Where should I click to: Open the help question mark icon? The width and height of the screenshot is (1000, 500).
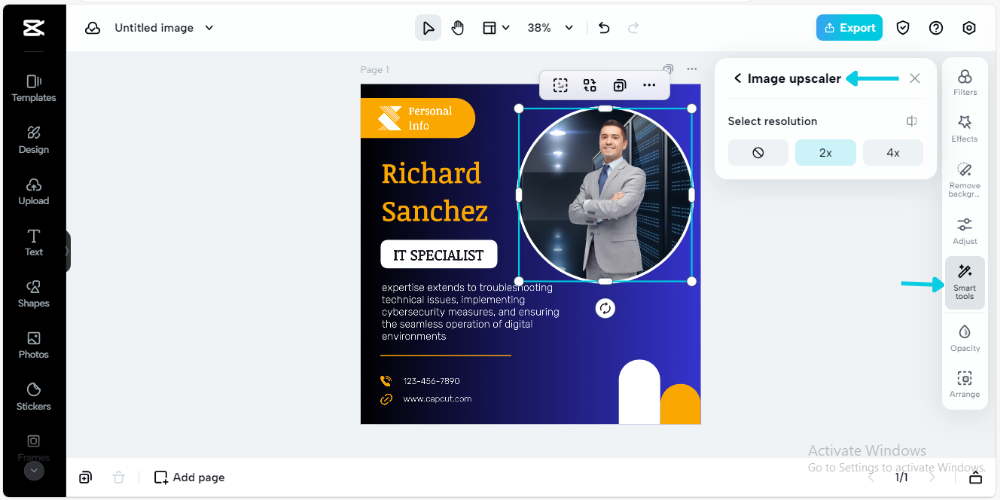(x=936, y=28)
